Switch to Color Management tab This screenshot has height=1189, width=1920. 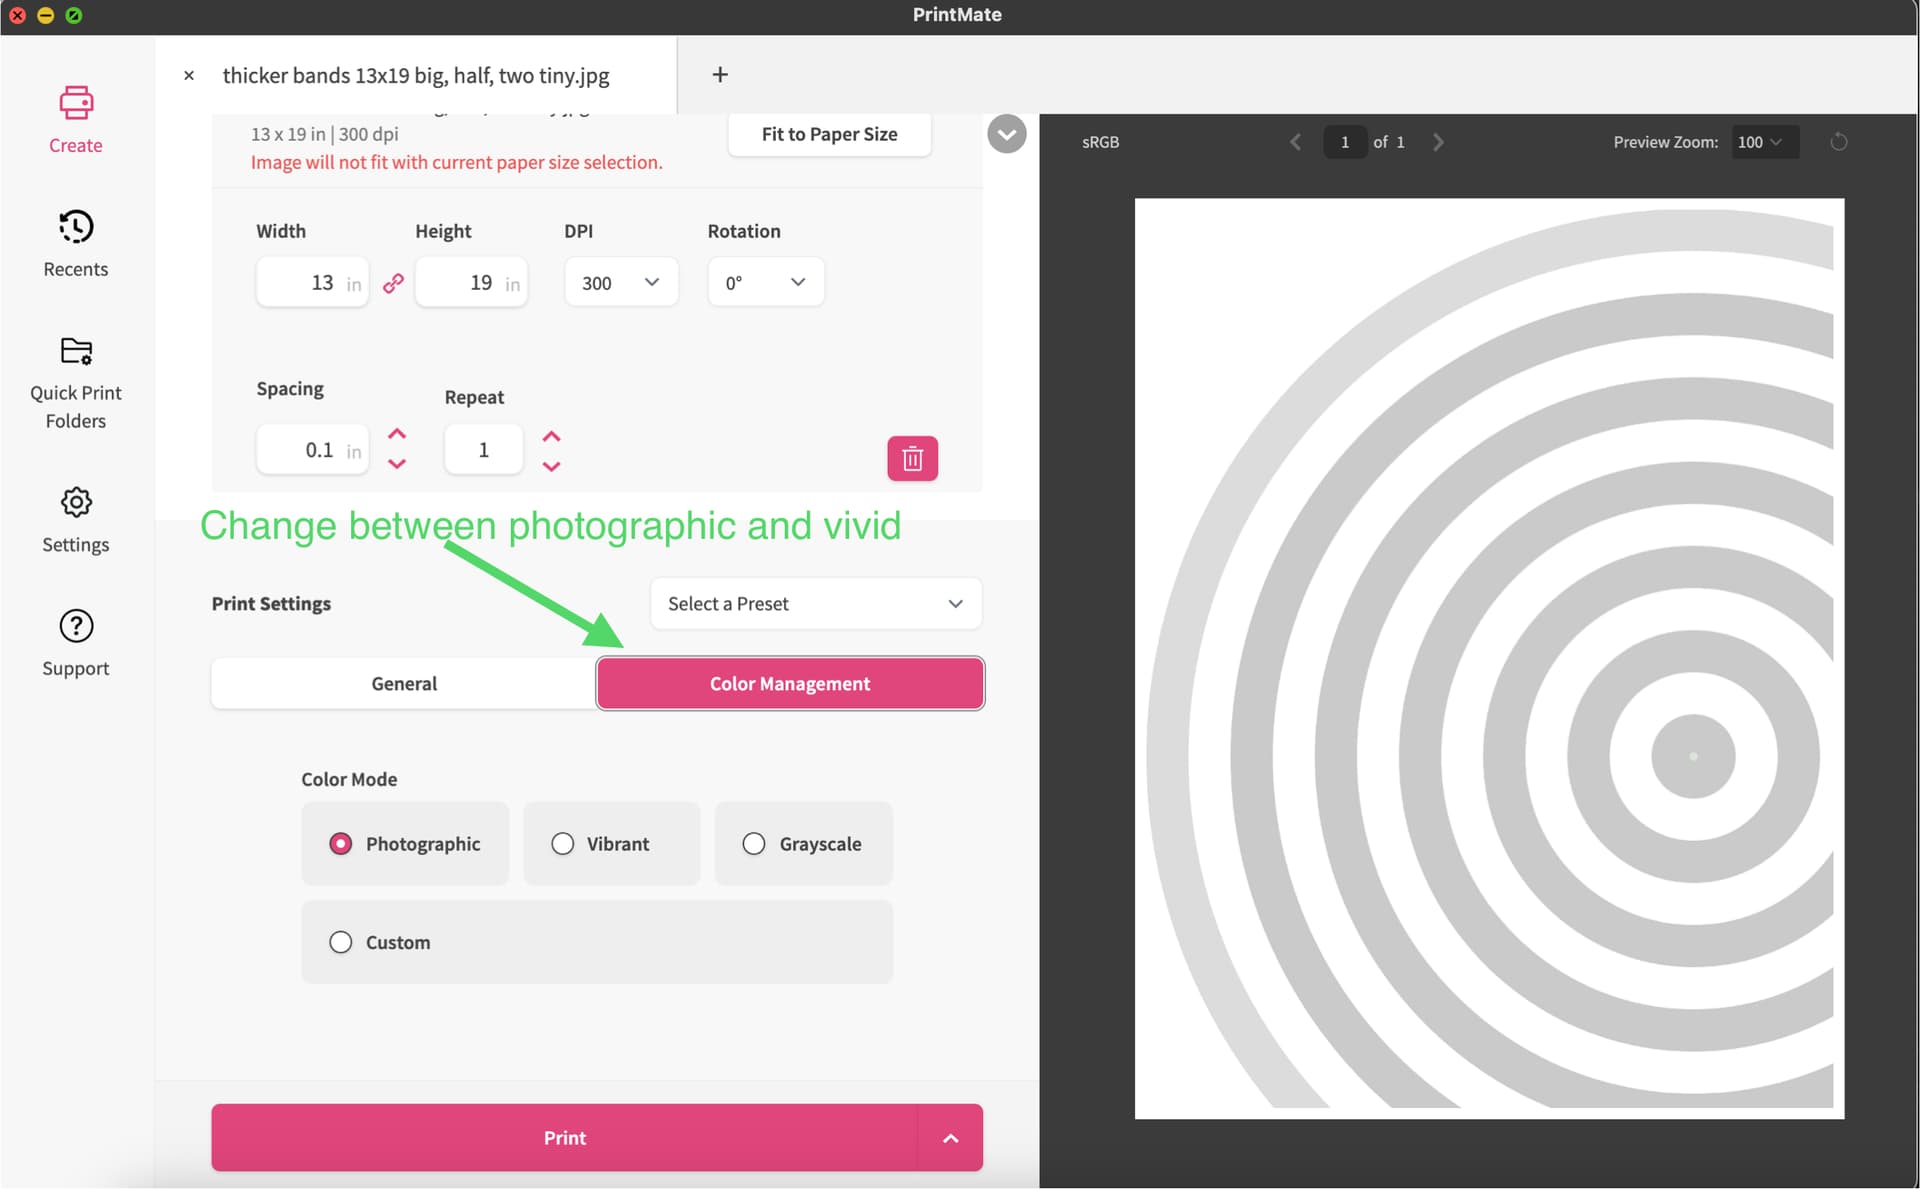790,684
